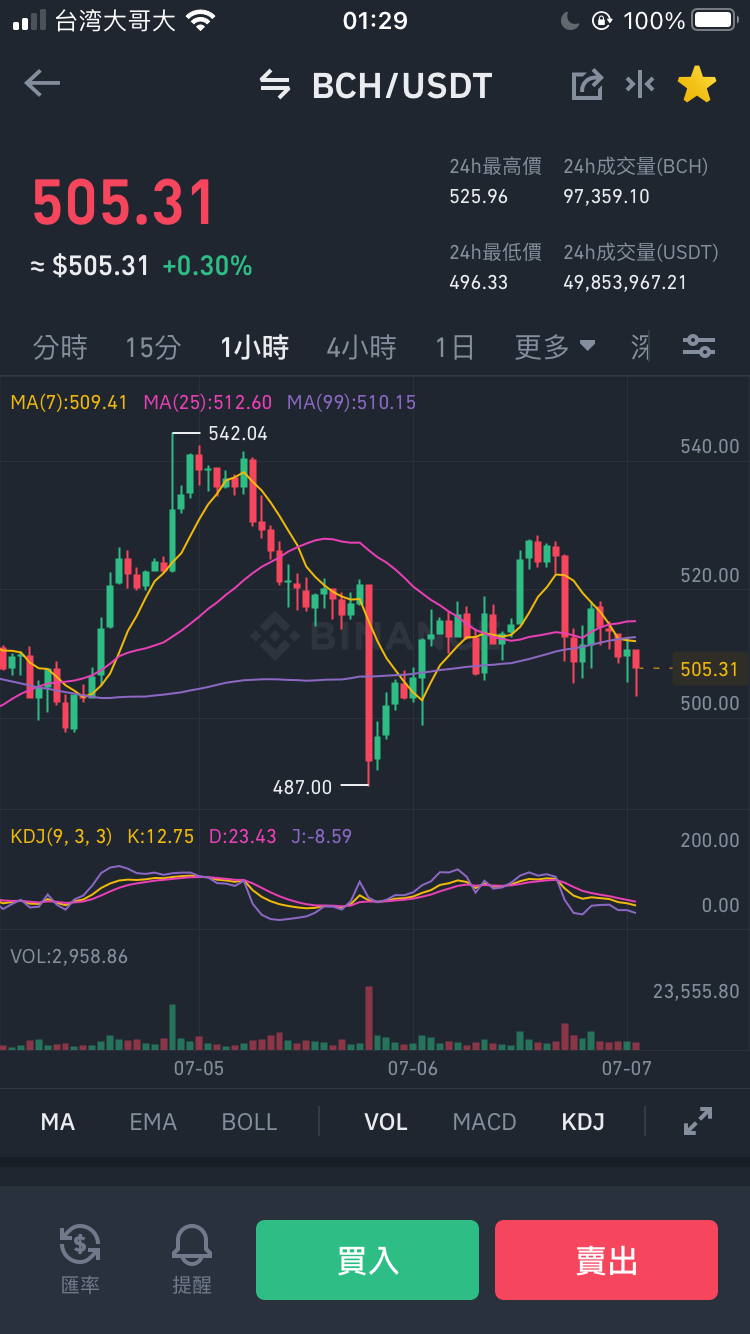Tap the 提醒 alert bell icon
Screen dimensions: 750x1334
point(192,1259)
